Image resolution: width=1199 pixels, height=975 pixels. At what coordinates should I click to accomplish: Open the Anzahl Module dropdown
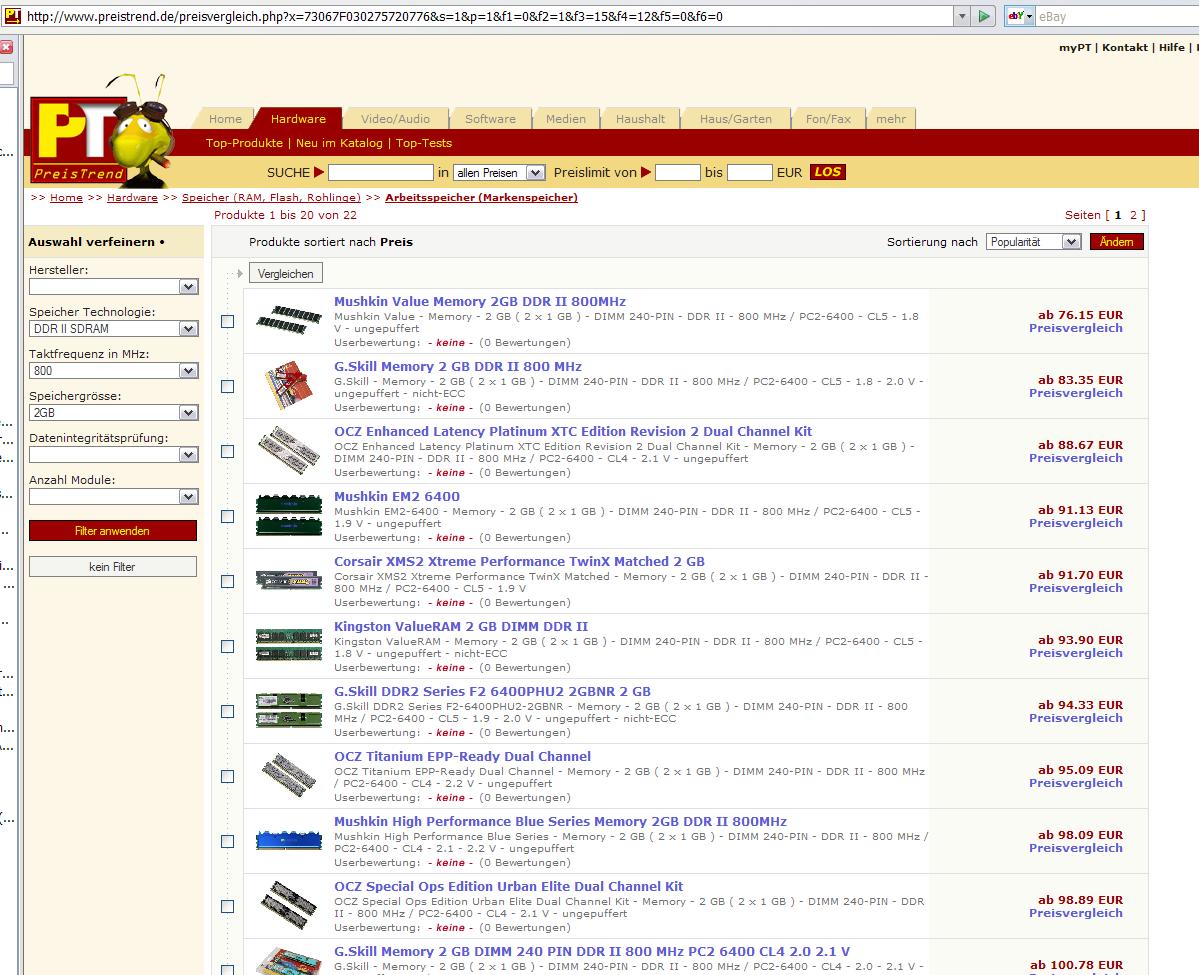tap(114, 497)
